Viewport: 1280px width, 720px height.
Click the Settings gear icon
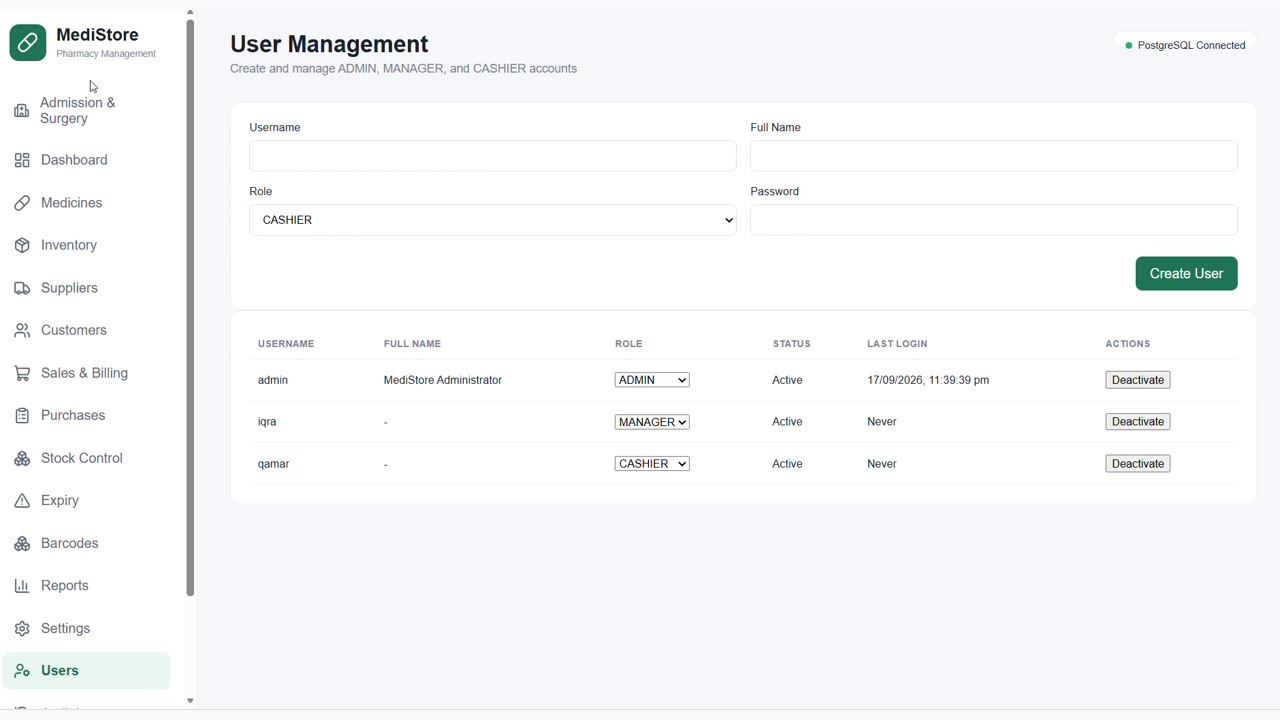point(22,628)
